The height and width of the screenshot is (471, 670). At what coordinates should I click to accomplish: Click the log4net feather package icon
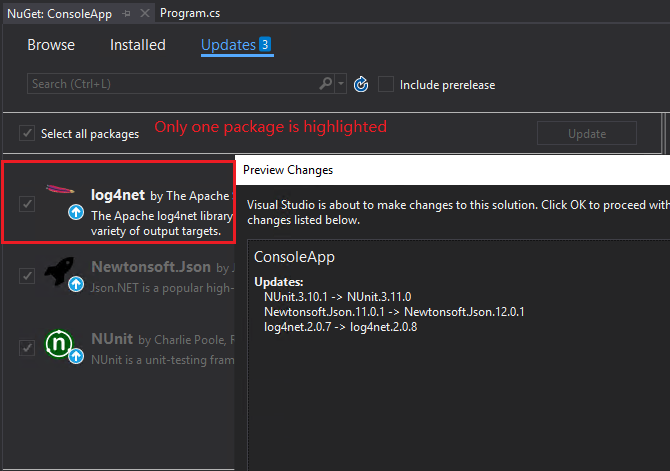pyautogui.click(x=60, y=189)
